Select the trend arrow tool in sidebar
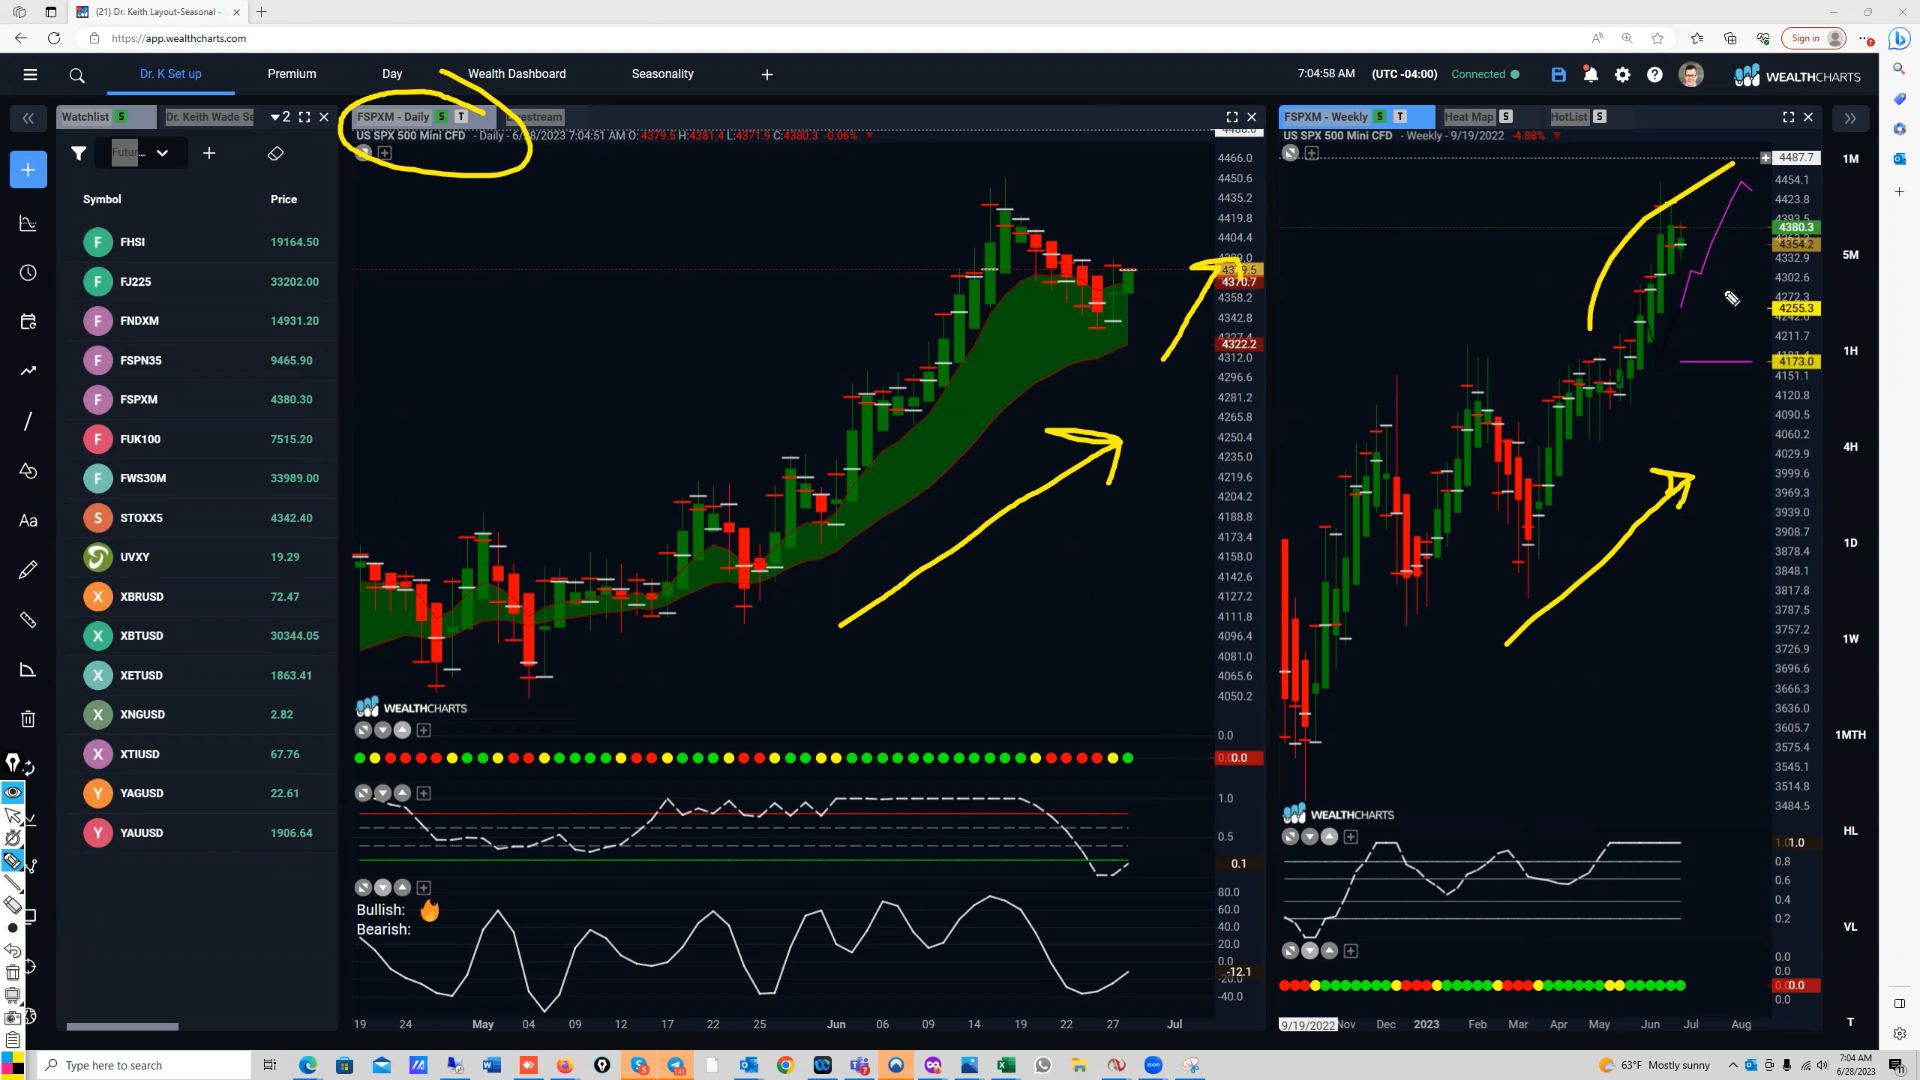 (28, 371)
